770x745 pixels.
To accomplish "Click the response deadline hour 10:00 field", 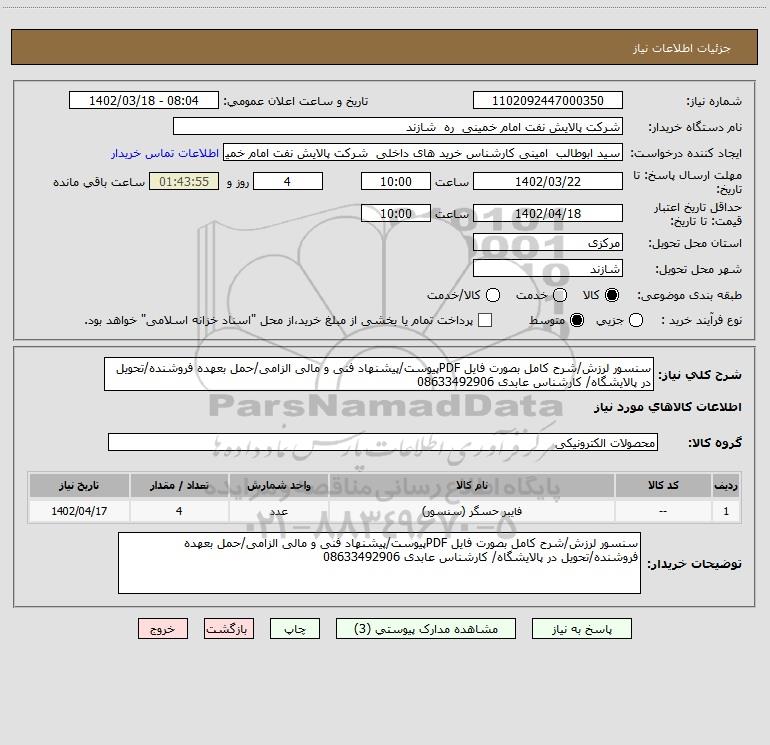I will 396,181.
